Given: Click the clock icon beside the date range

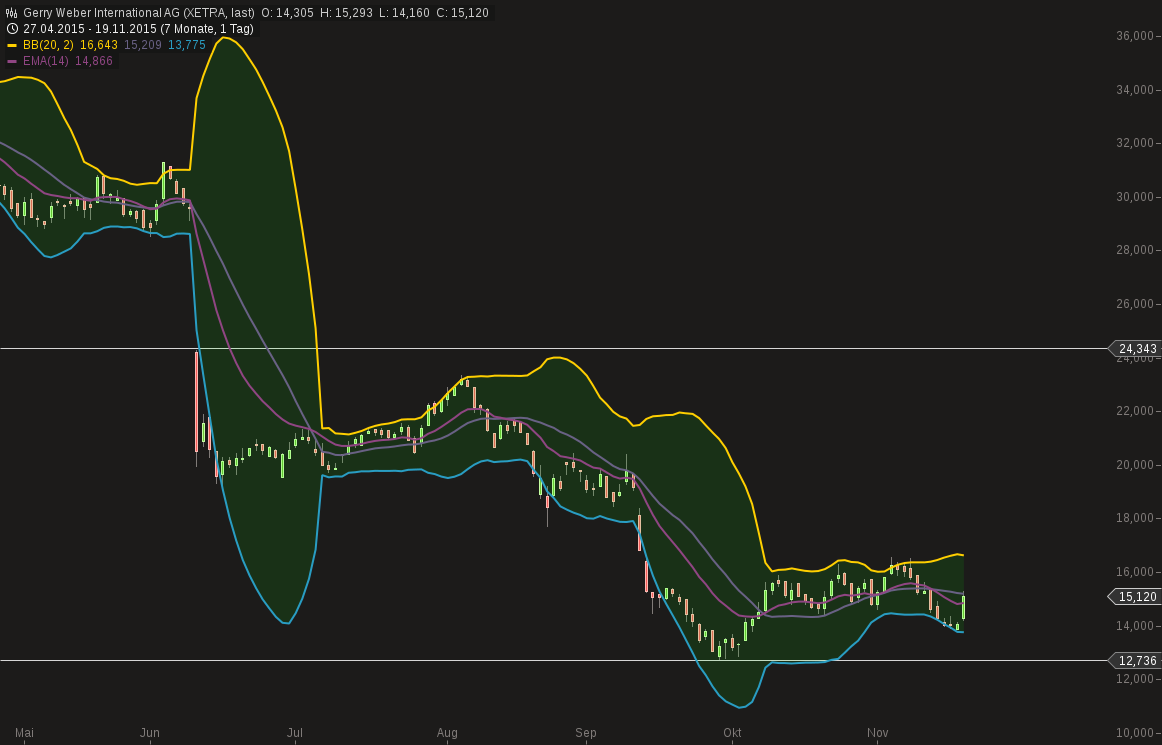Looking at the screenshot, I should tap(11, 29).
